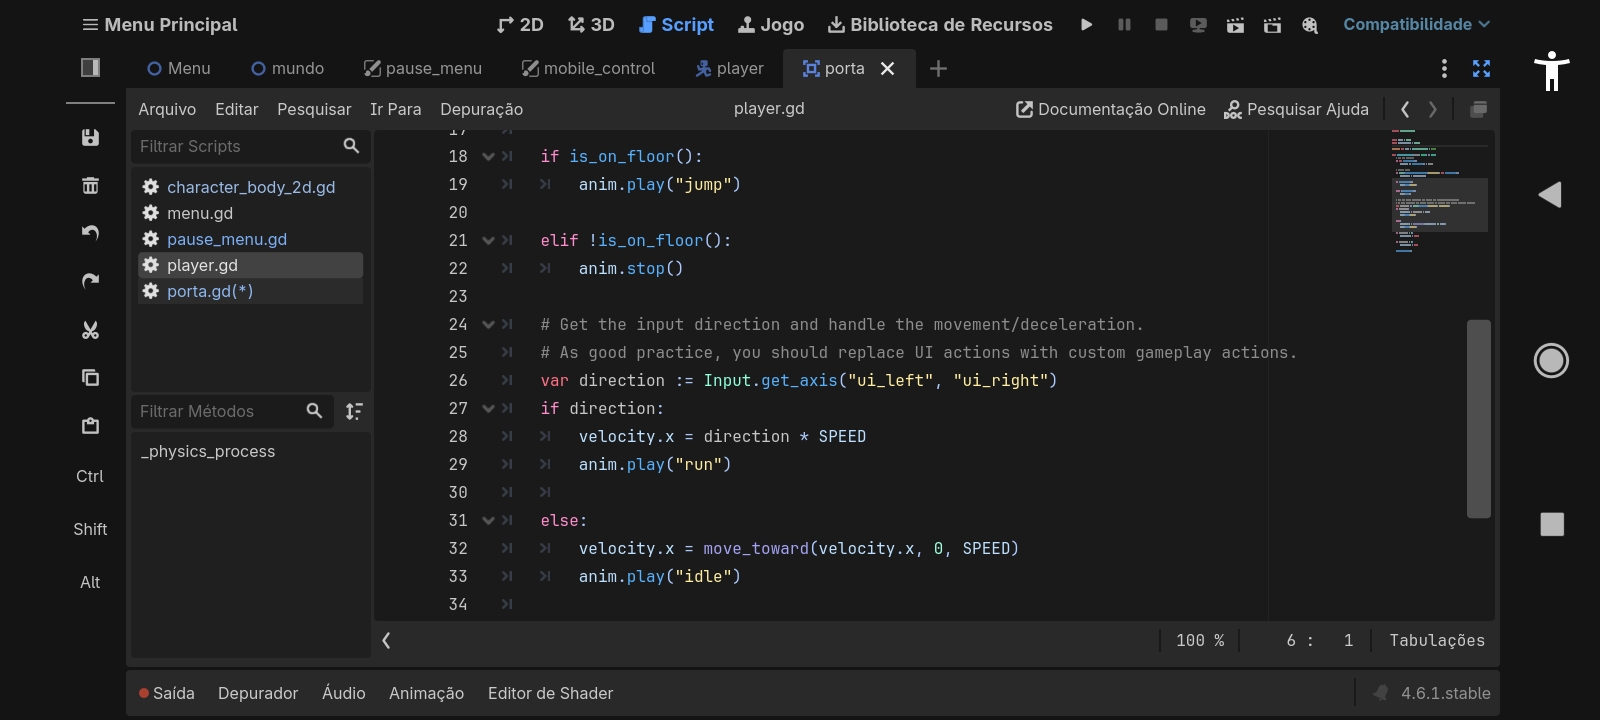Open Documentação Online link
Screen dimensions: 1600x720
click(x=1111, y=109)
